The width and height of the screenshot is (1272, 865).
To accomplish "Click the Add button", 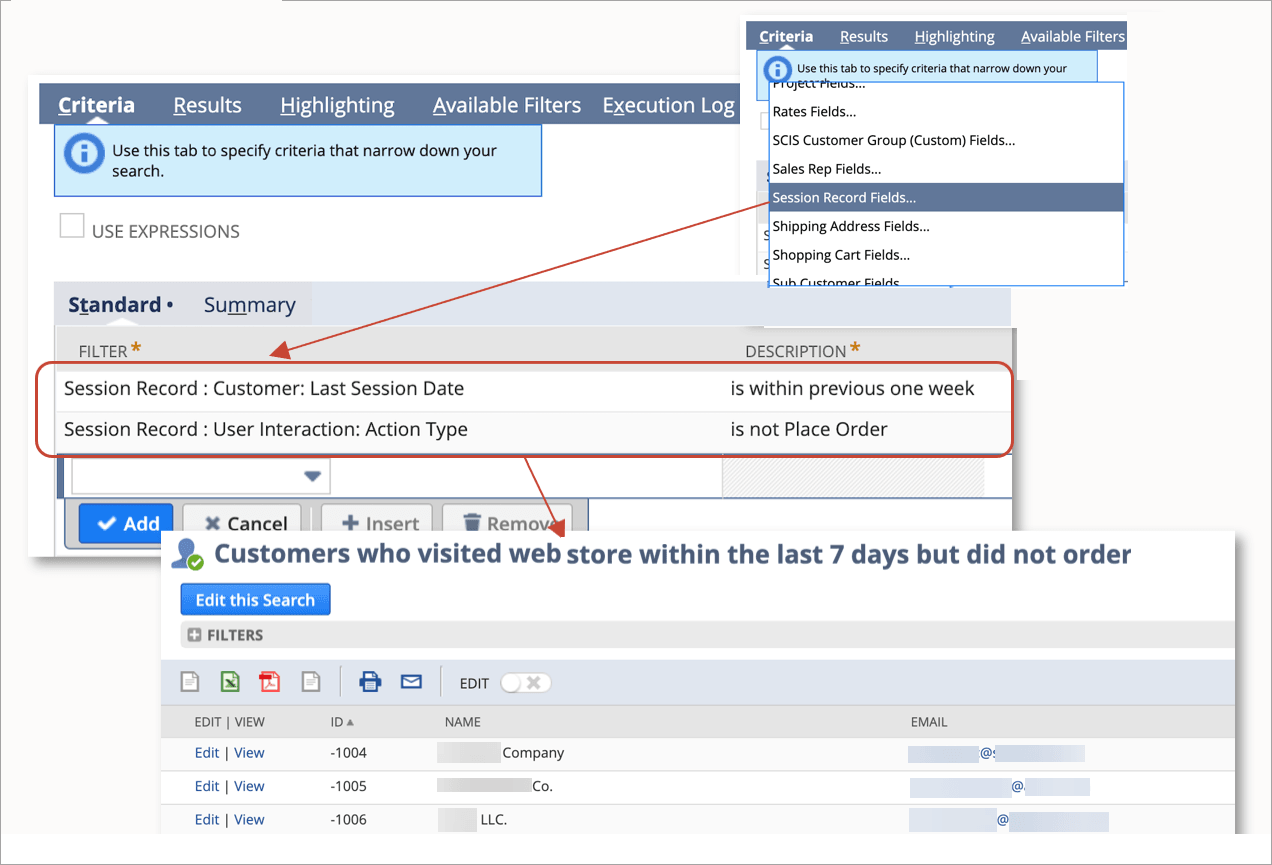I will 126,523.
